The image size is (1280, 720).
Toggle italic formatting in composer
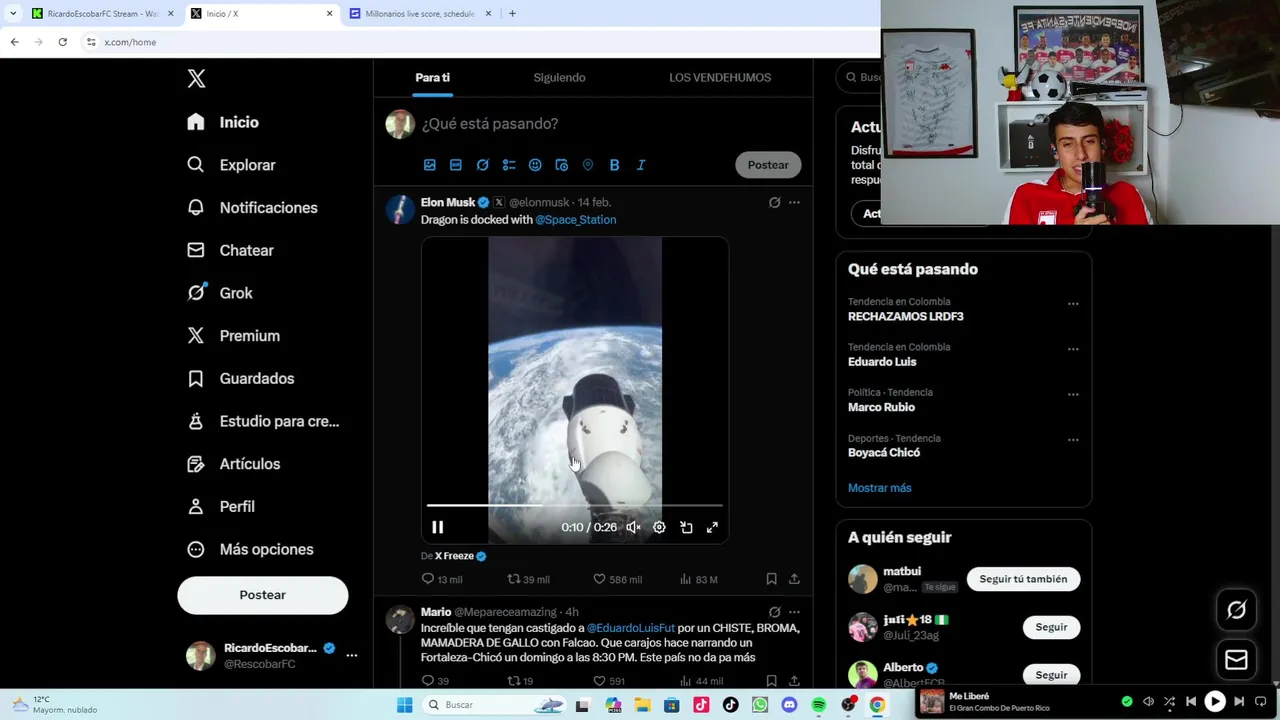641,165
